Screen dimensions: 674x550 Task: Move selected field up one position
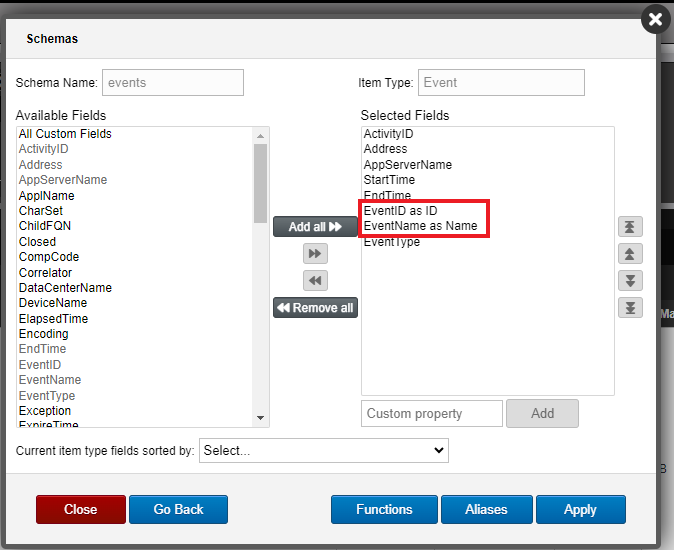(x=630, y=254)
